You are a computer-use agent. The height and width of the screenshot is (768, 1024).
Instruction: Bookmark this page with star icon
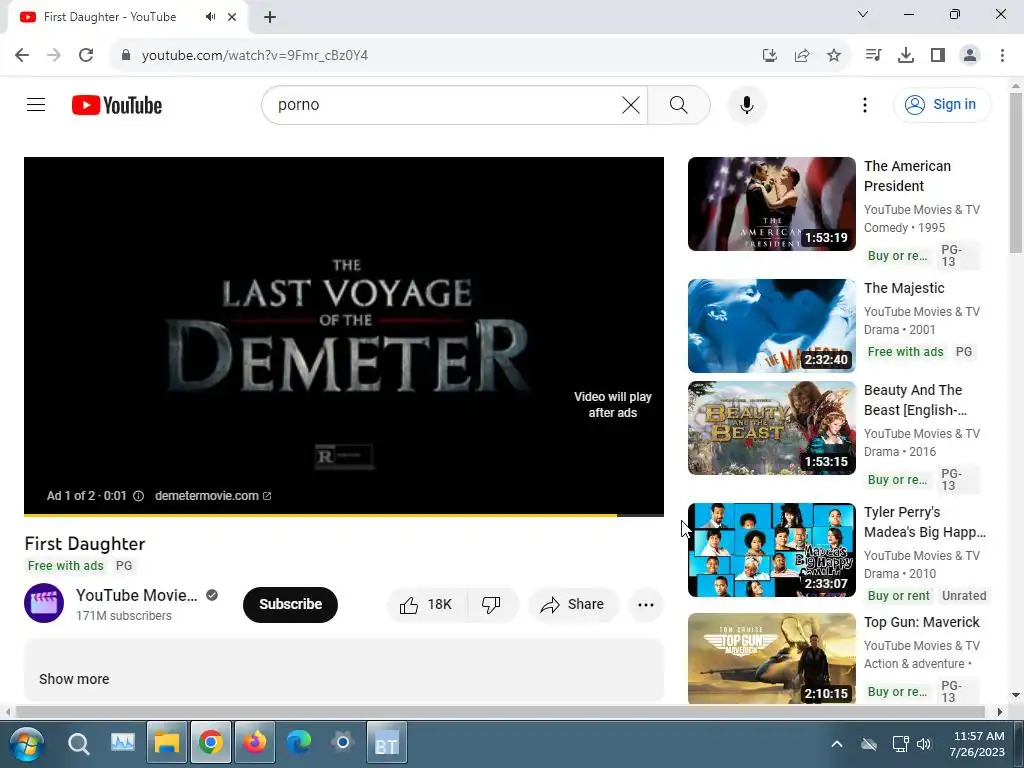tap(834, 56)
